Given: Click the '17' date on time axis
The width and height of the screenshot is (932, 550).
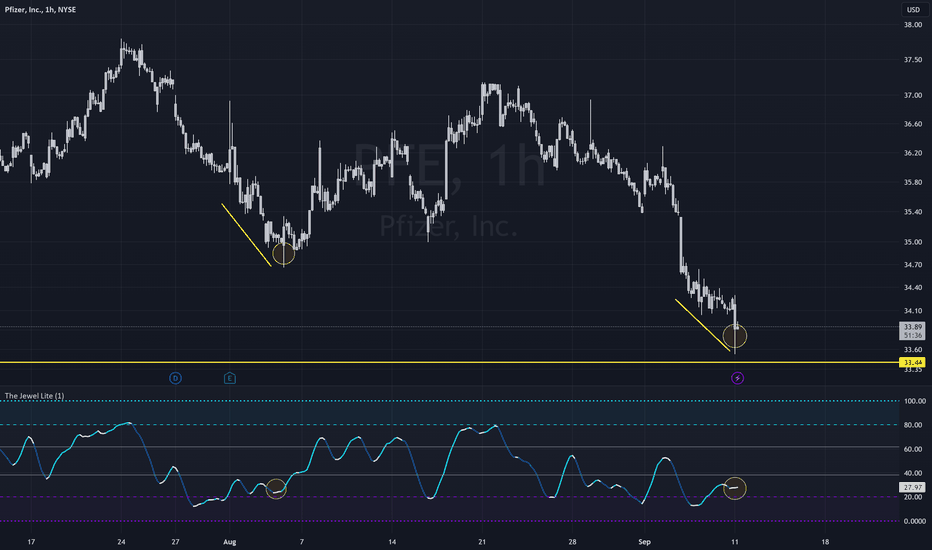Looking at the screenshot, I should pos(31,542).
